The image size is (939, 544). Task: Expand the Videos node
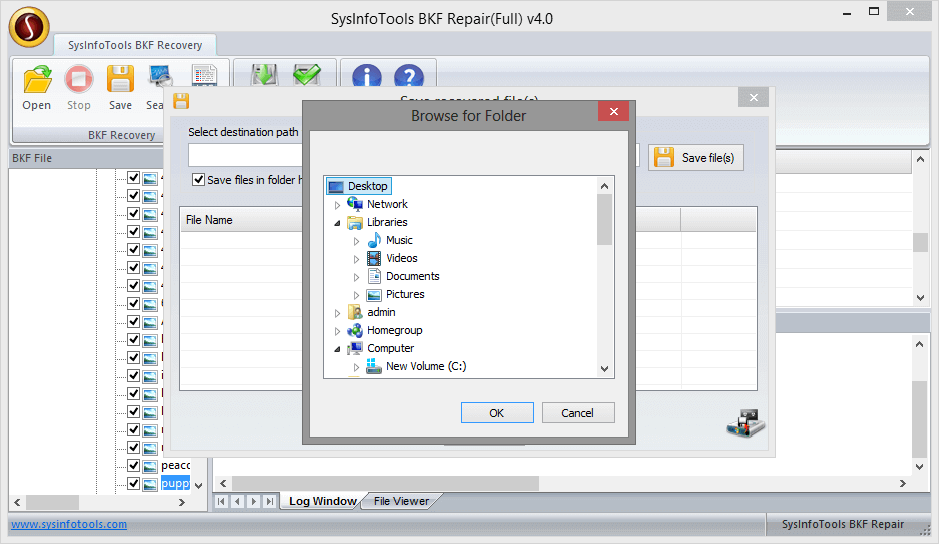tap(356, 259)
